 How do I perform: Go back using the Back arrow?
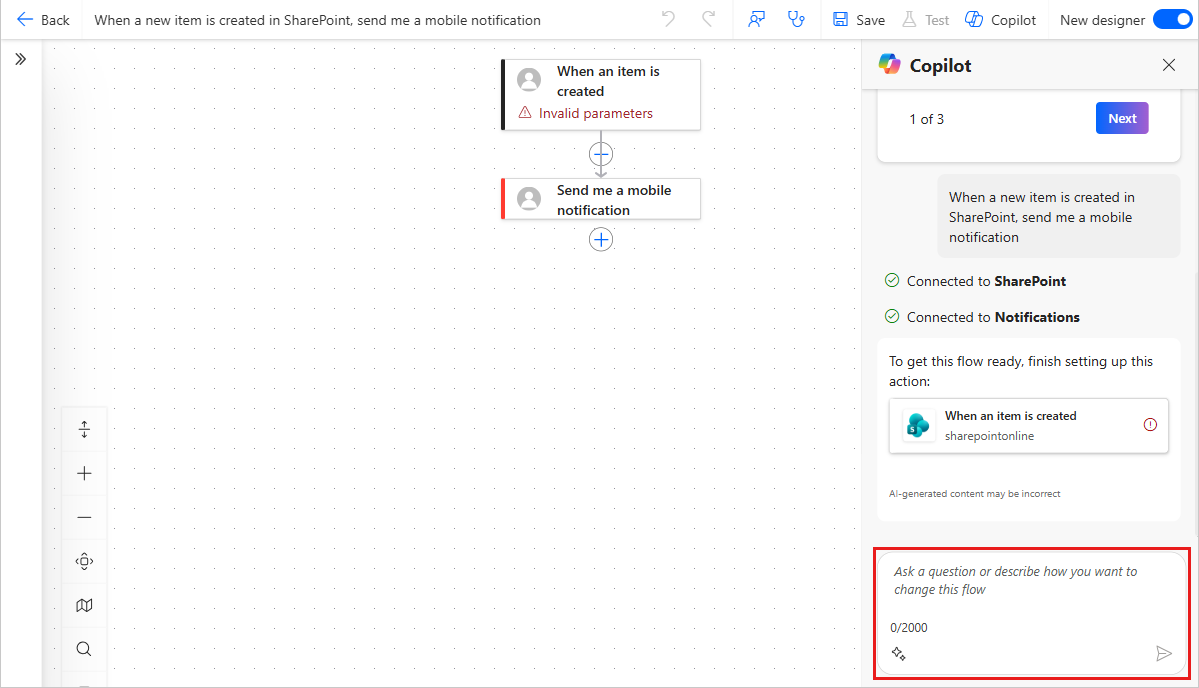pyautogui.click(x=43, y=20)
